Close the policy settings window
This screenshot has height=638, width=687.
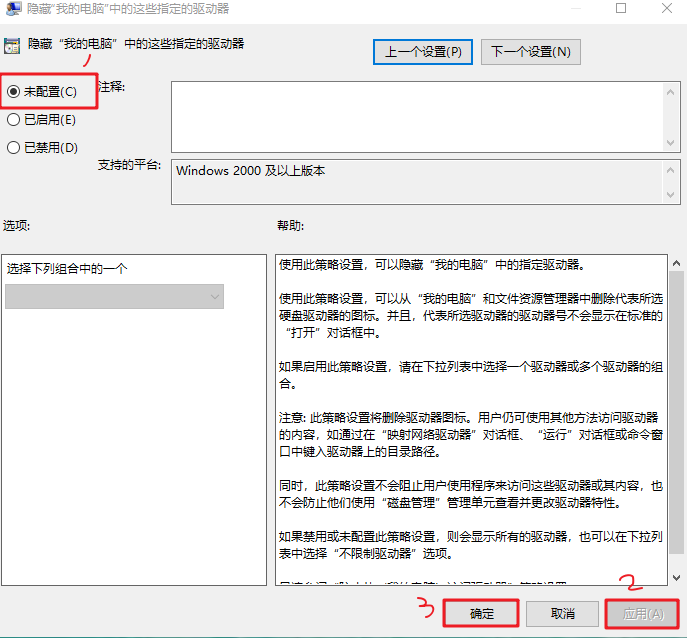point(666,8)
